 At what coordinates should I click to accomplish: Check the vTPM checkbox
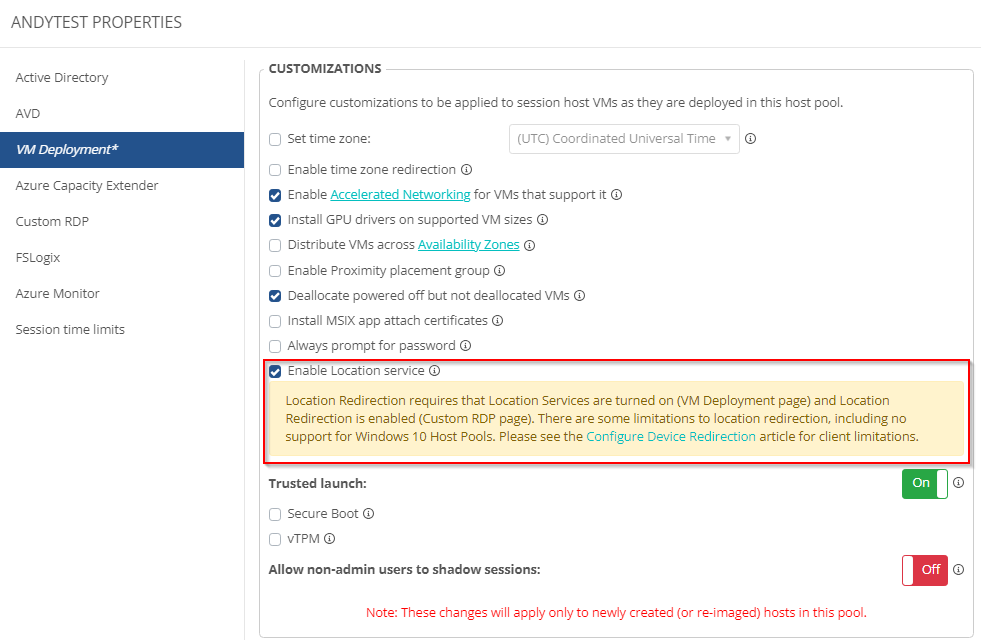(x=275, y=540)
